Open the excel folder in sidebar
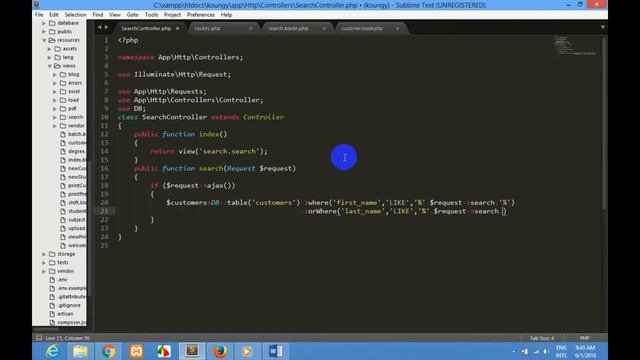Screen dimensions: 640x360 coord(74,91)
